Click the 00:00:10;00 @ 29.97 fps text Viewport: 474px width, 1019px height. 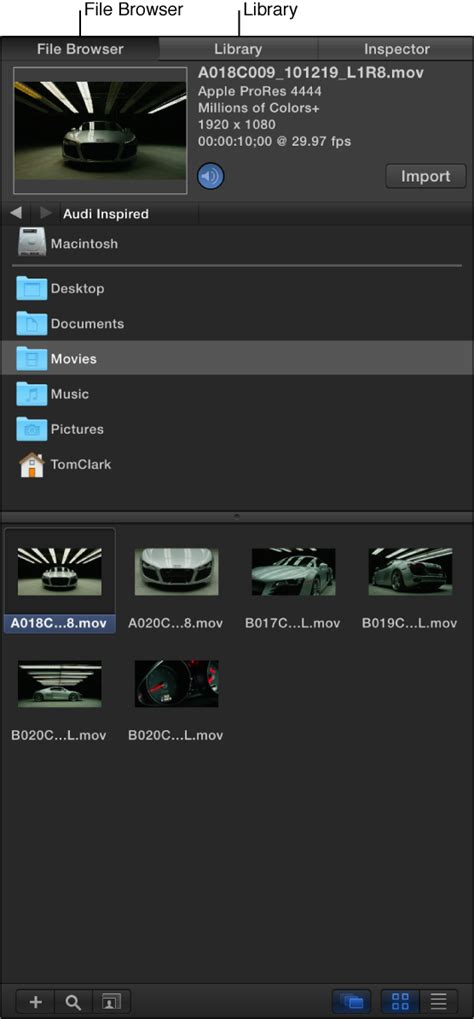274,141
